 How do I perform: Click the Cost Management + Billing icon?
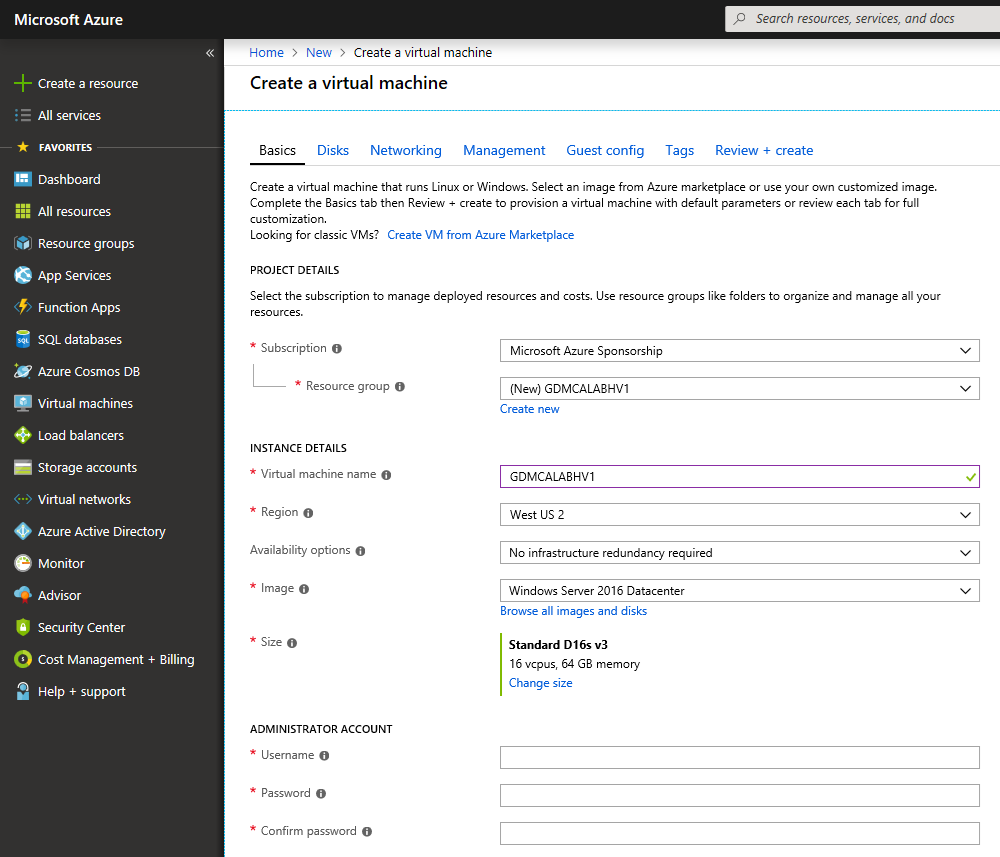(x=22, y=659)
